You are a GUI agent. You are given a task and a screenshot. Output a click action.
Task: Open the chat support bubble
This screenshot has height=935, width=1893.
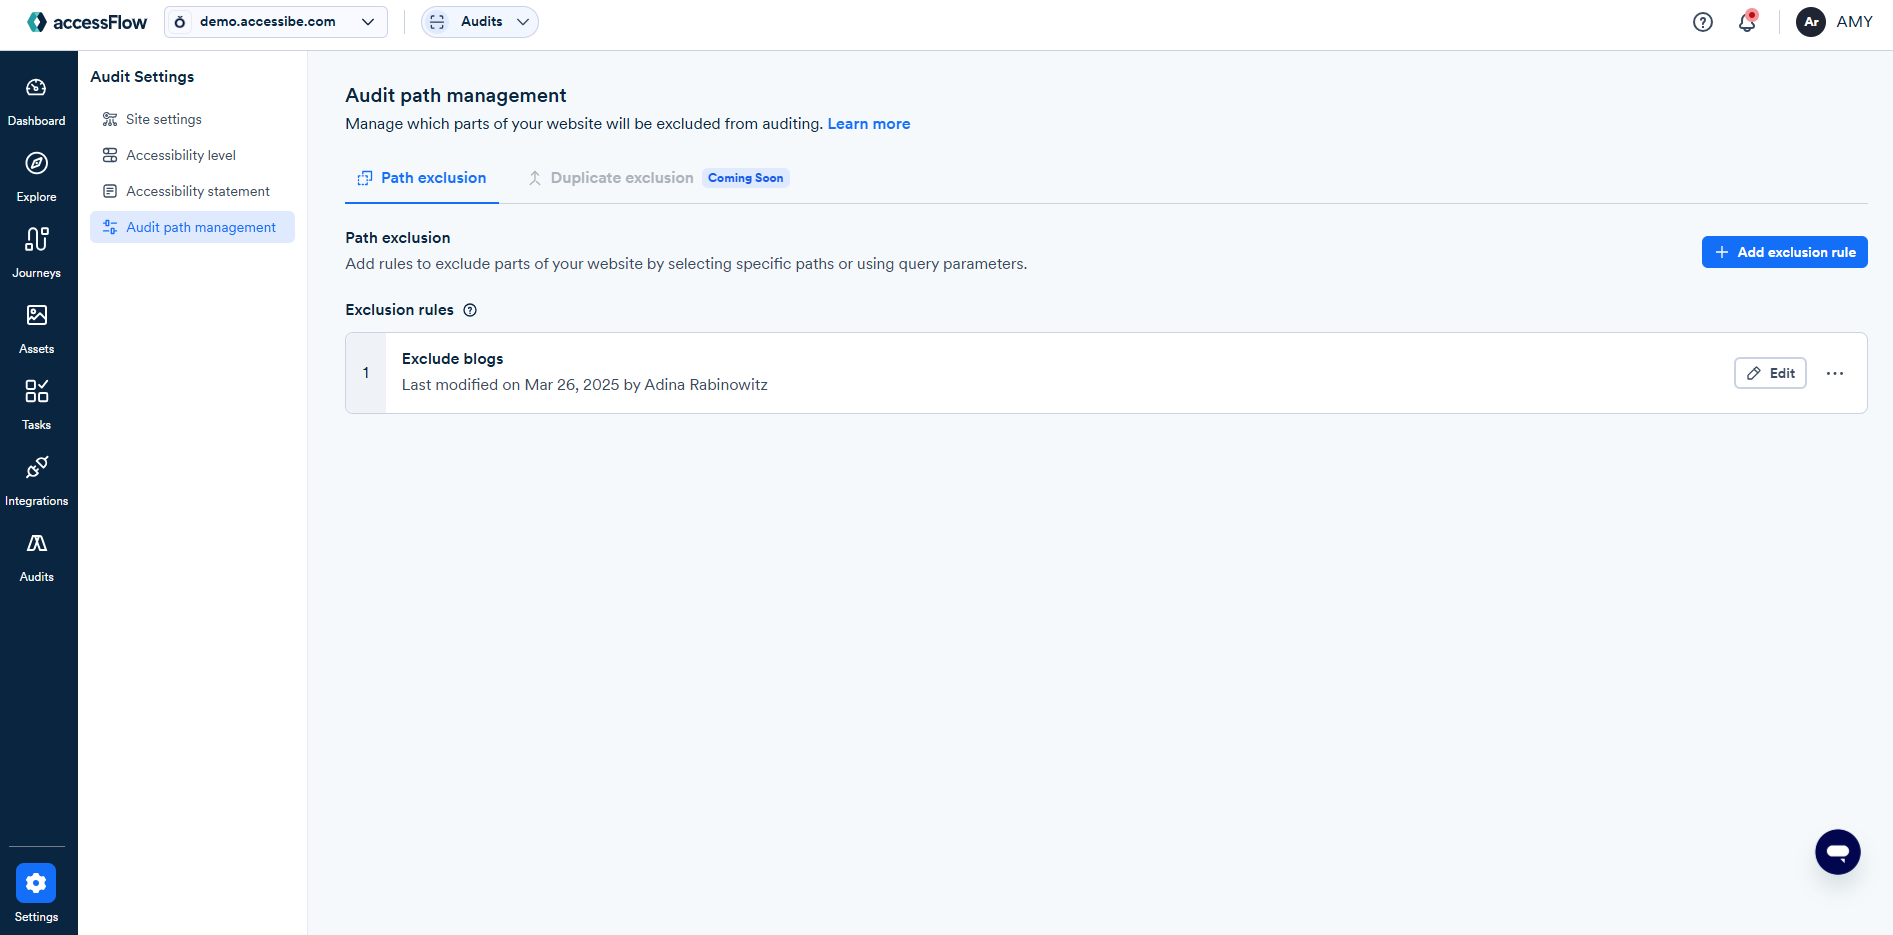click(1837, 852)
